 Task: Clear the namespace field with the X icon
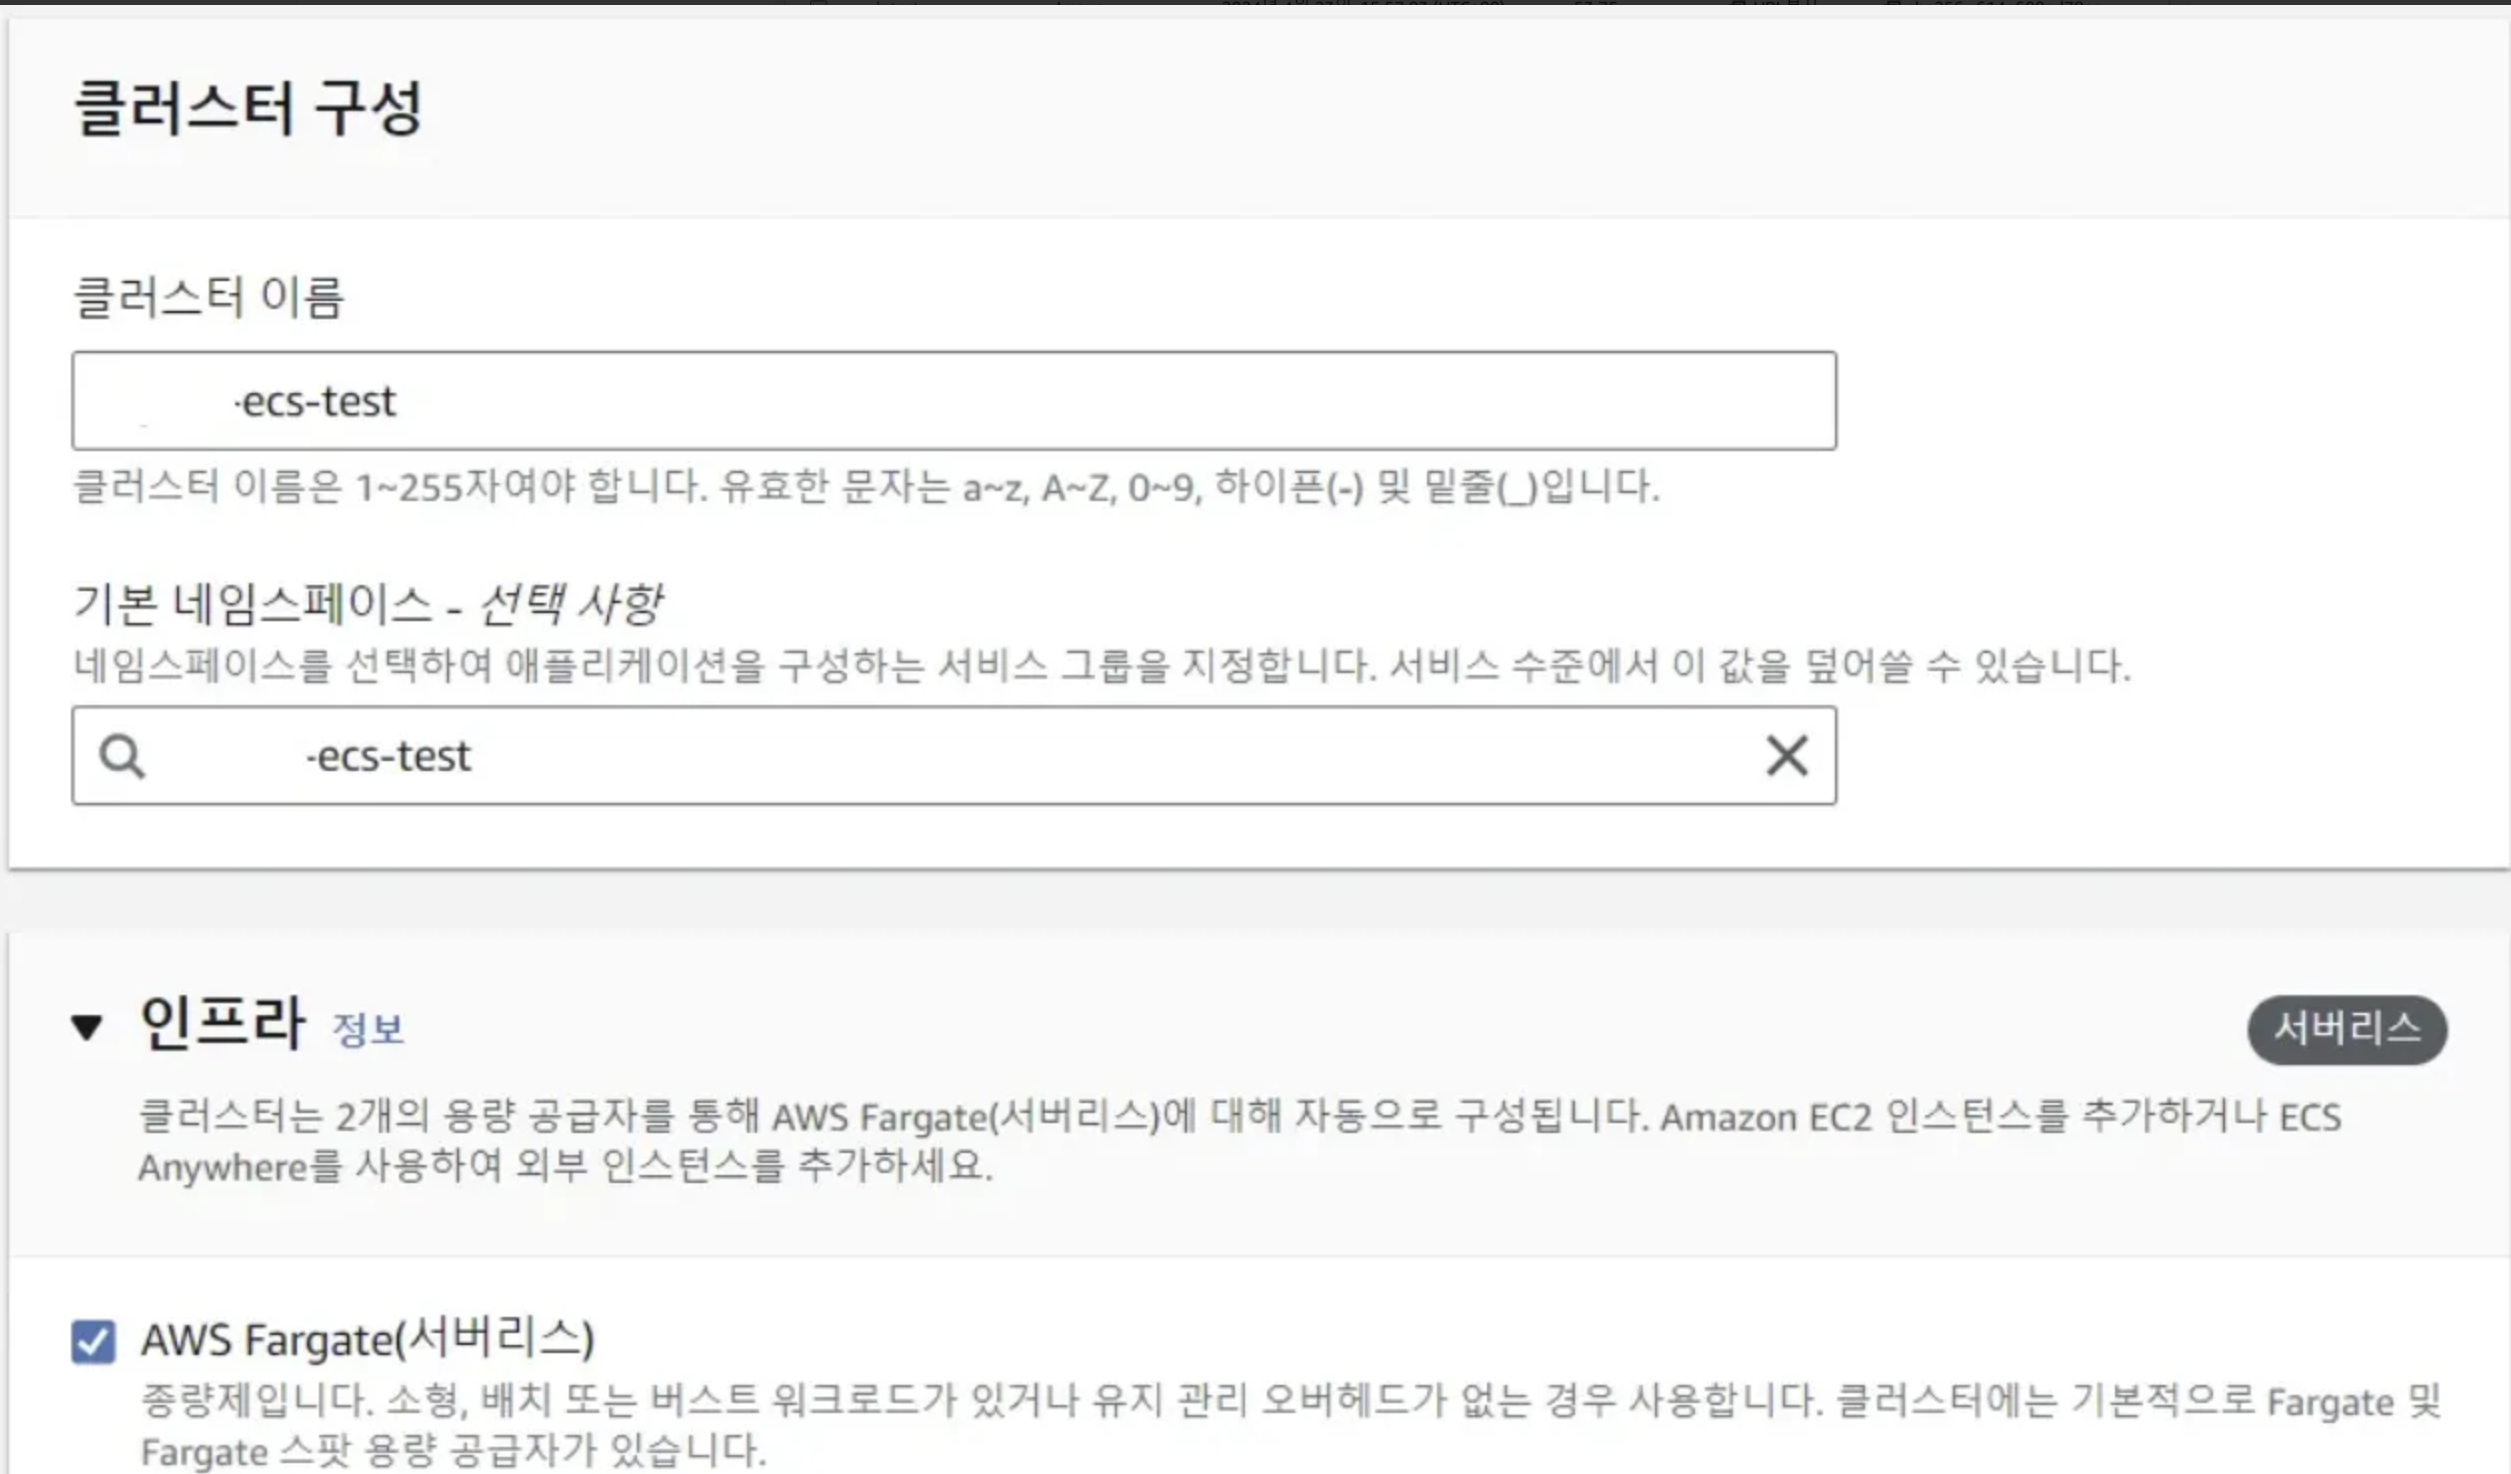pyautogui.click(x=1786, y=756)
